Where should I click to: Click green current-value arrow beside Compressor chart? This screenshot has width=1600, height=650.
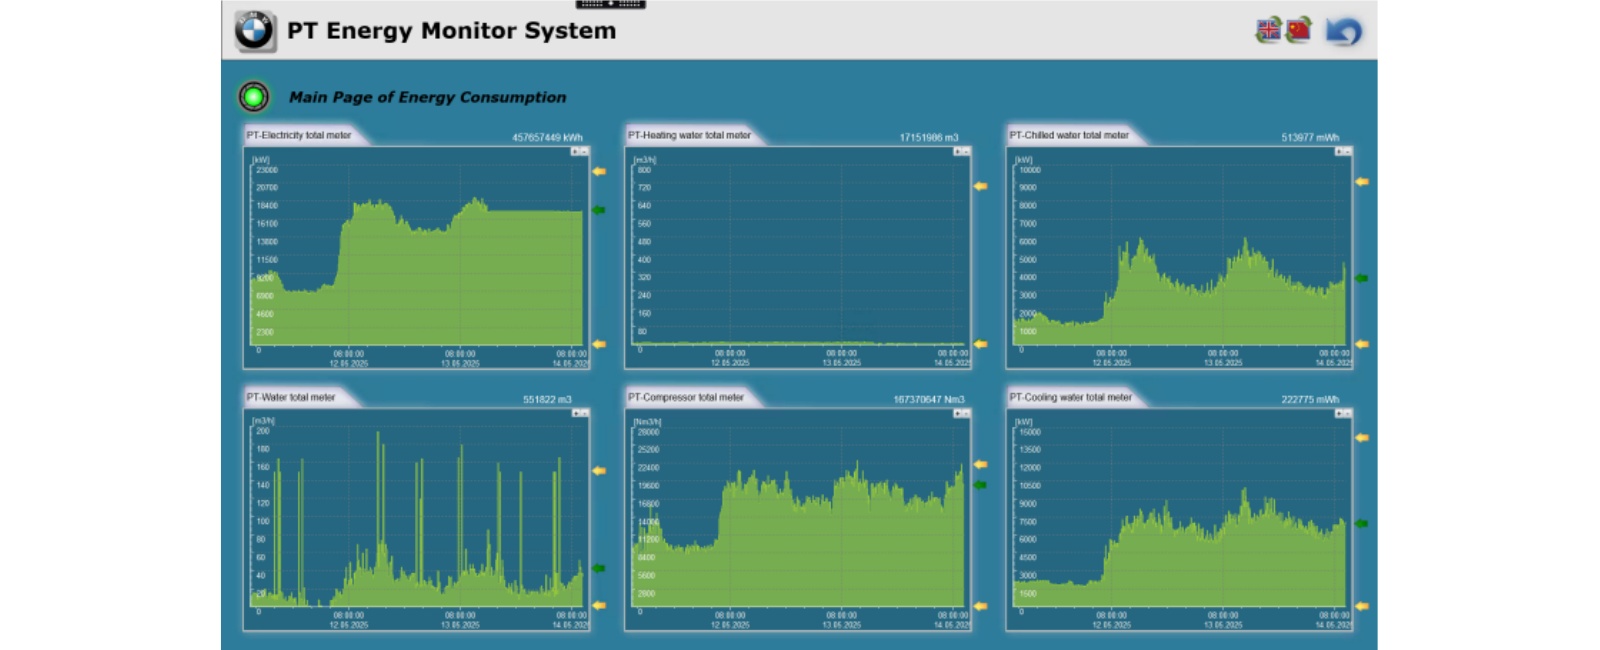pos(981,485)
